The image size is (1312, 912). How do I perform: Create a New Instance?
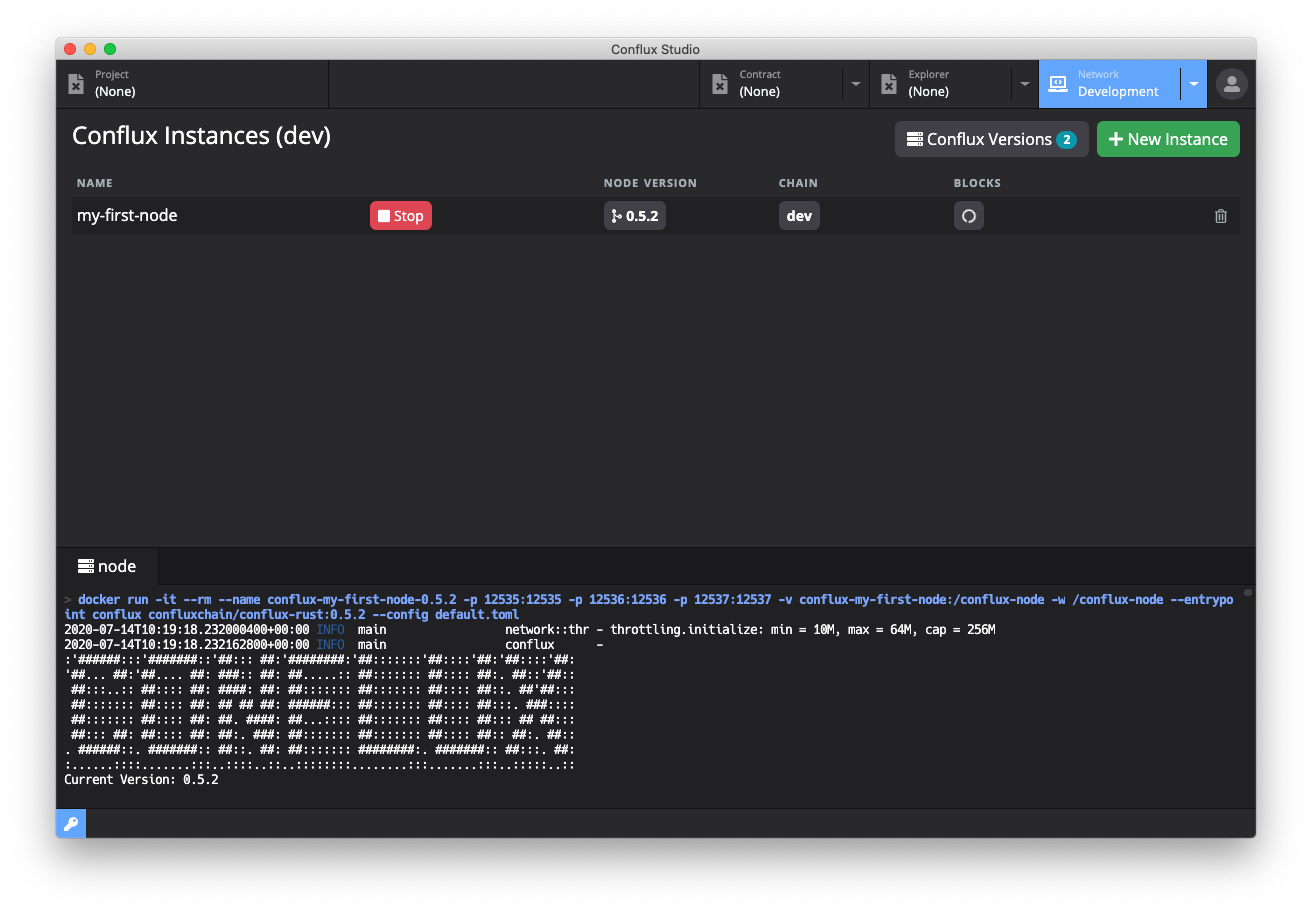click(1168, 139)
